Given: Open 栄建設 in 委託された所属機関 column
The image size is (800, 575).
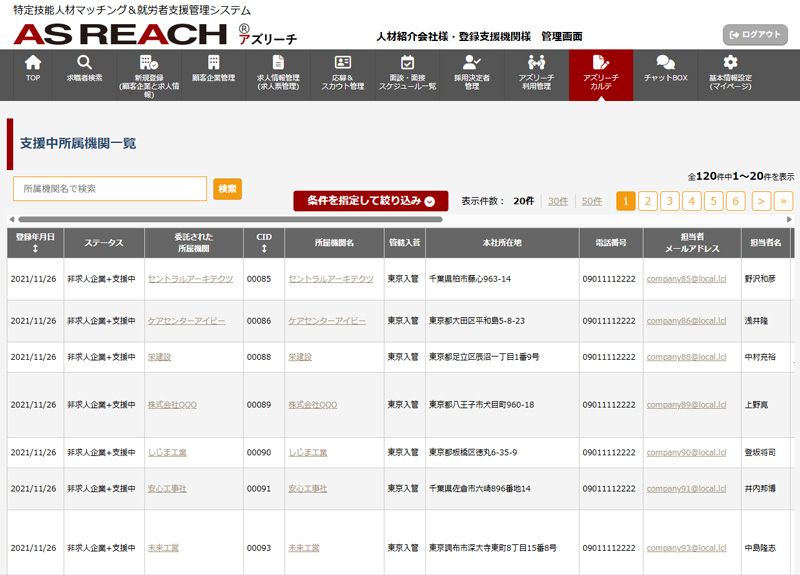Looking at the screenshot, I should (x=159, y=357).
